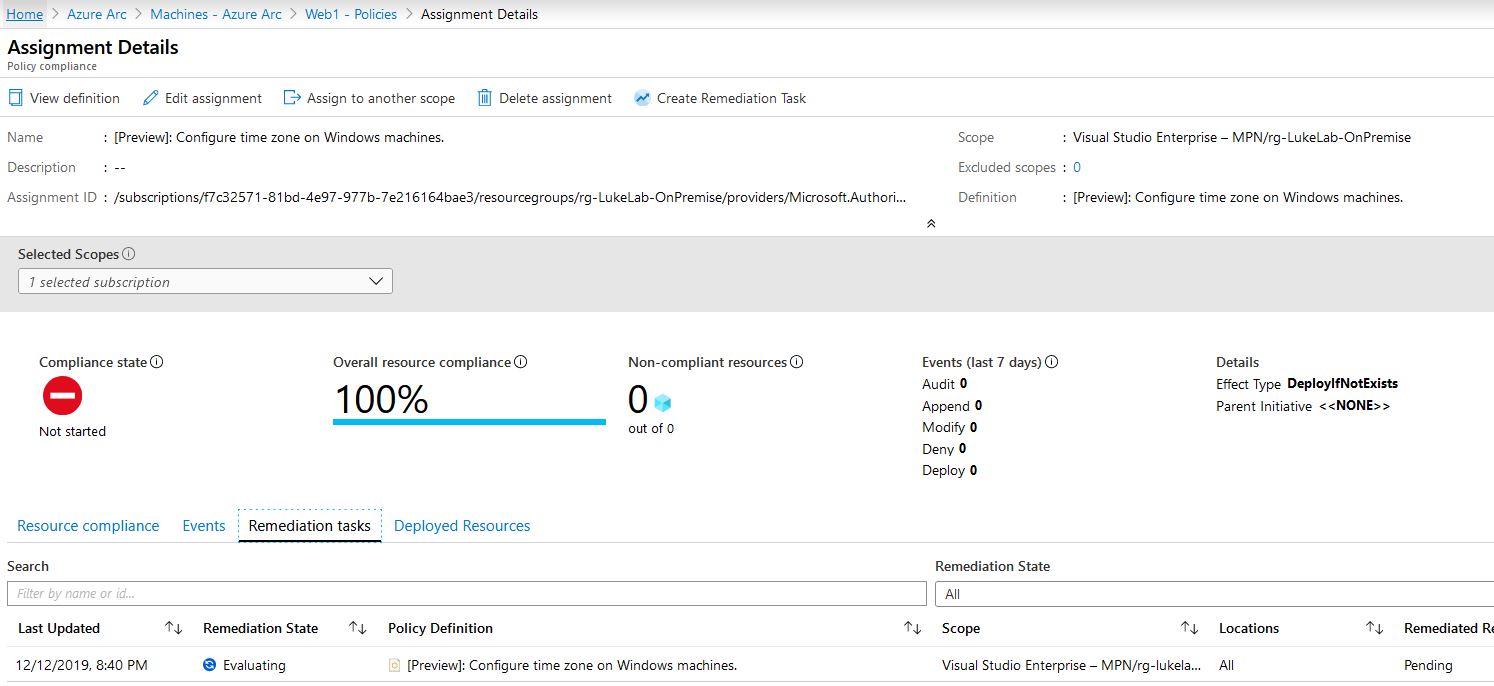Click the Create Remediation Task chart icon

coord(642,98)
